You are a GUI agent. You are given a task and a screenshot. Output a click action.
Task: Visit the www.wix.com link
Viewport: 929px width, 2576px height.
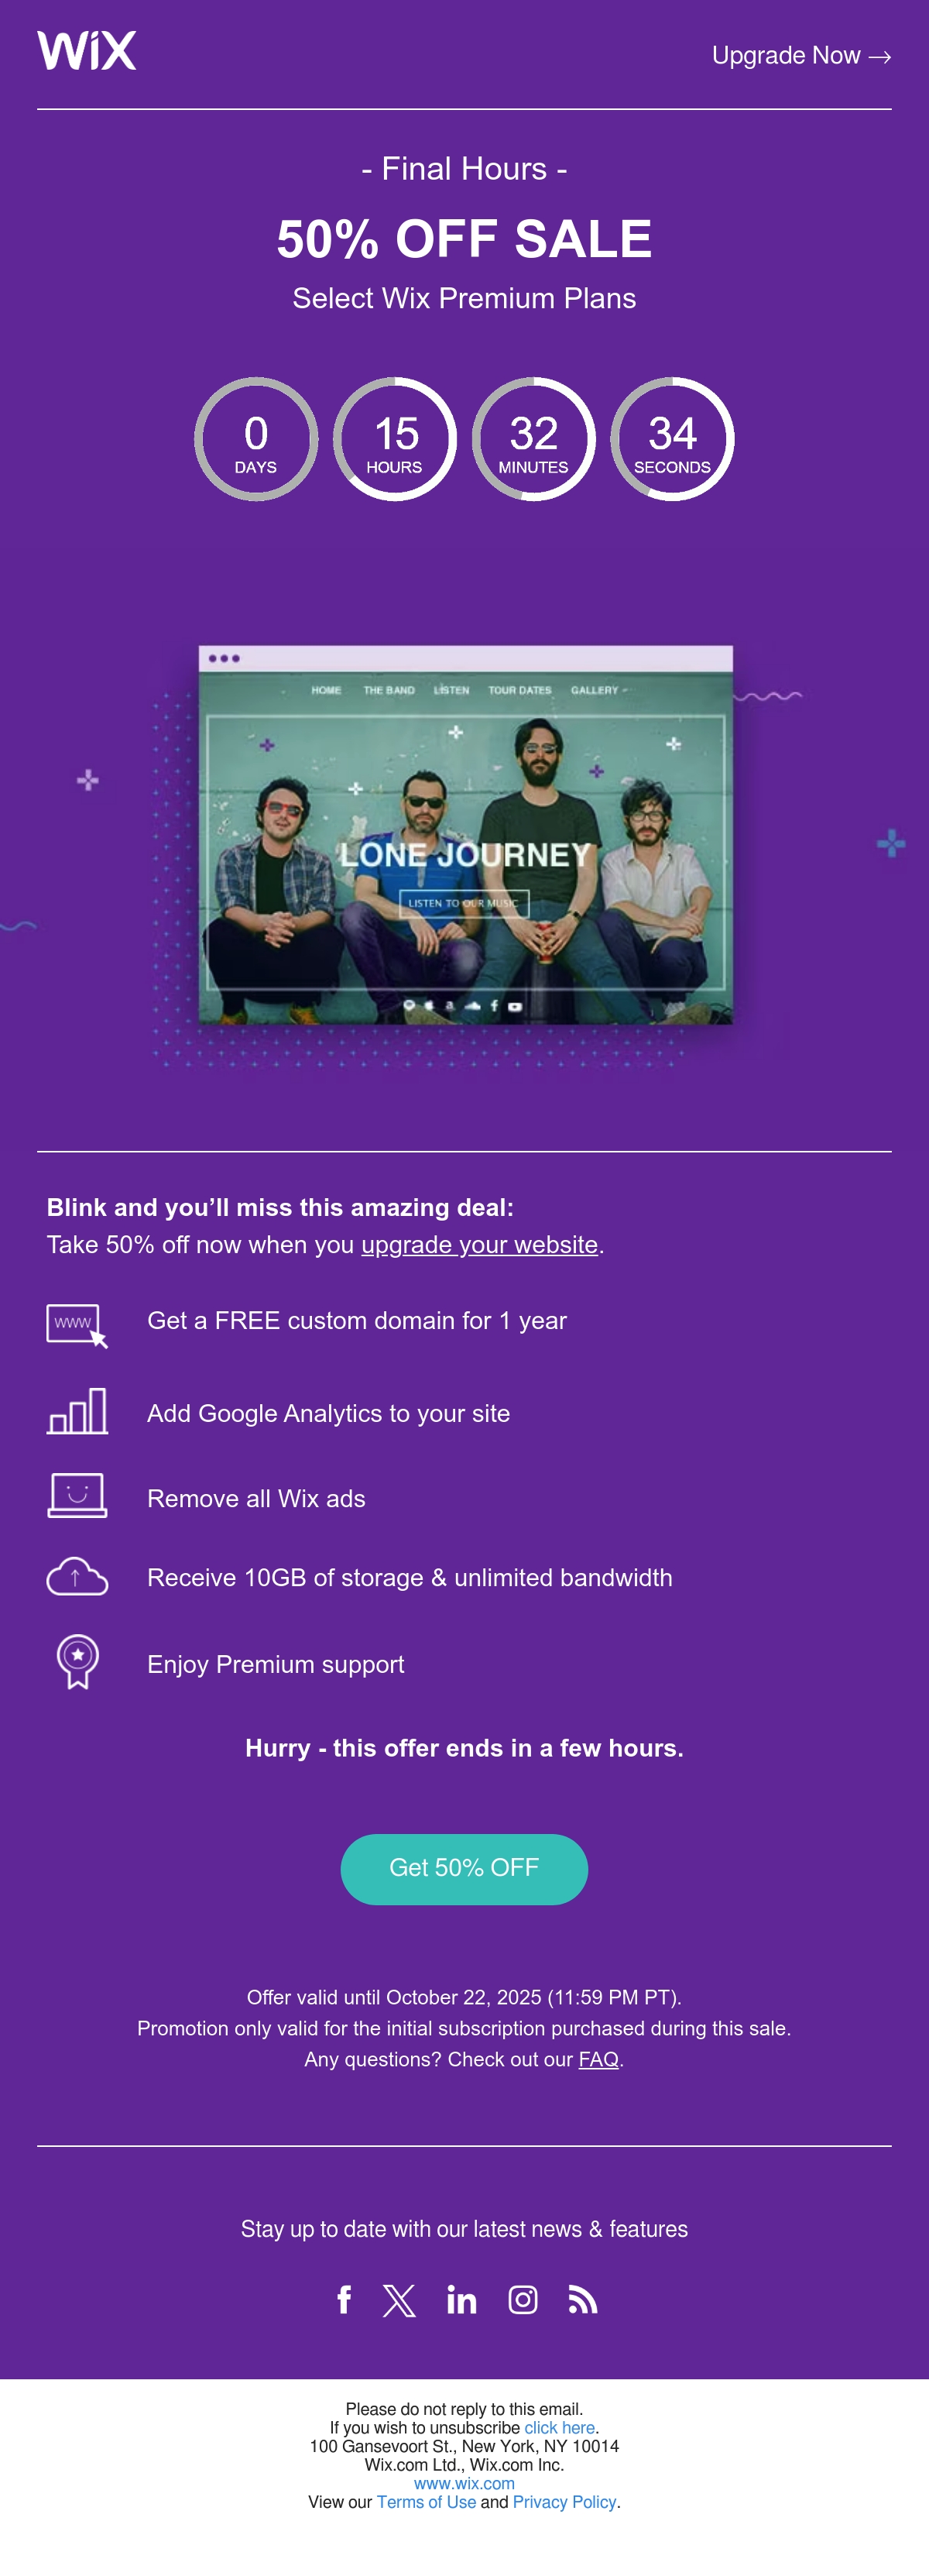(464, 2484)
